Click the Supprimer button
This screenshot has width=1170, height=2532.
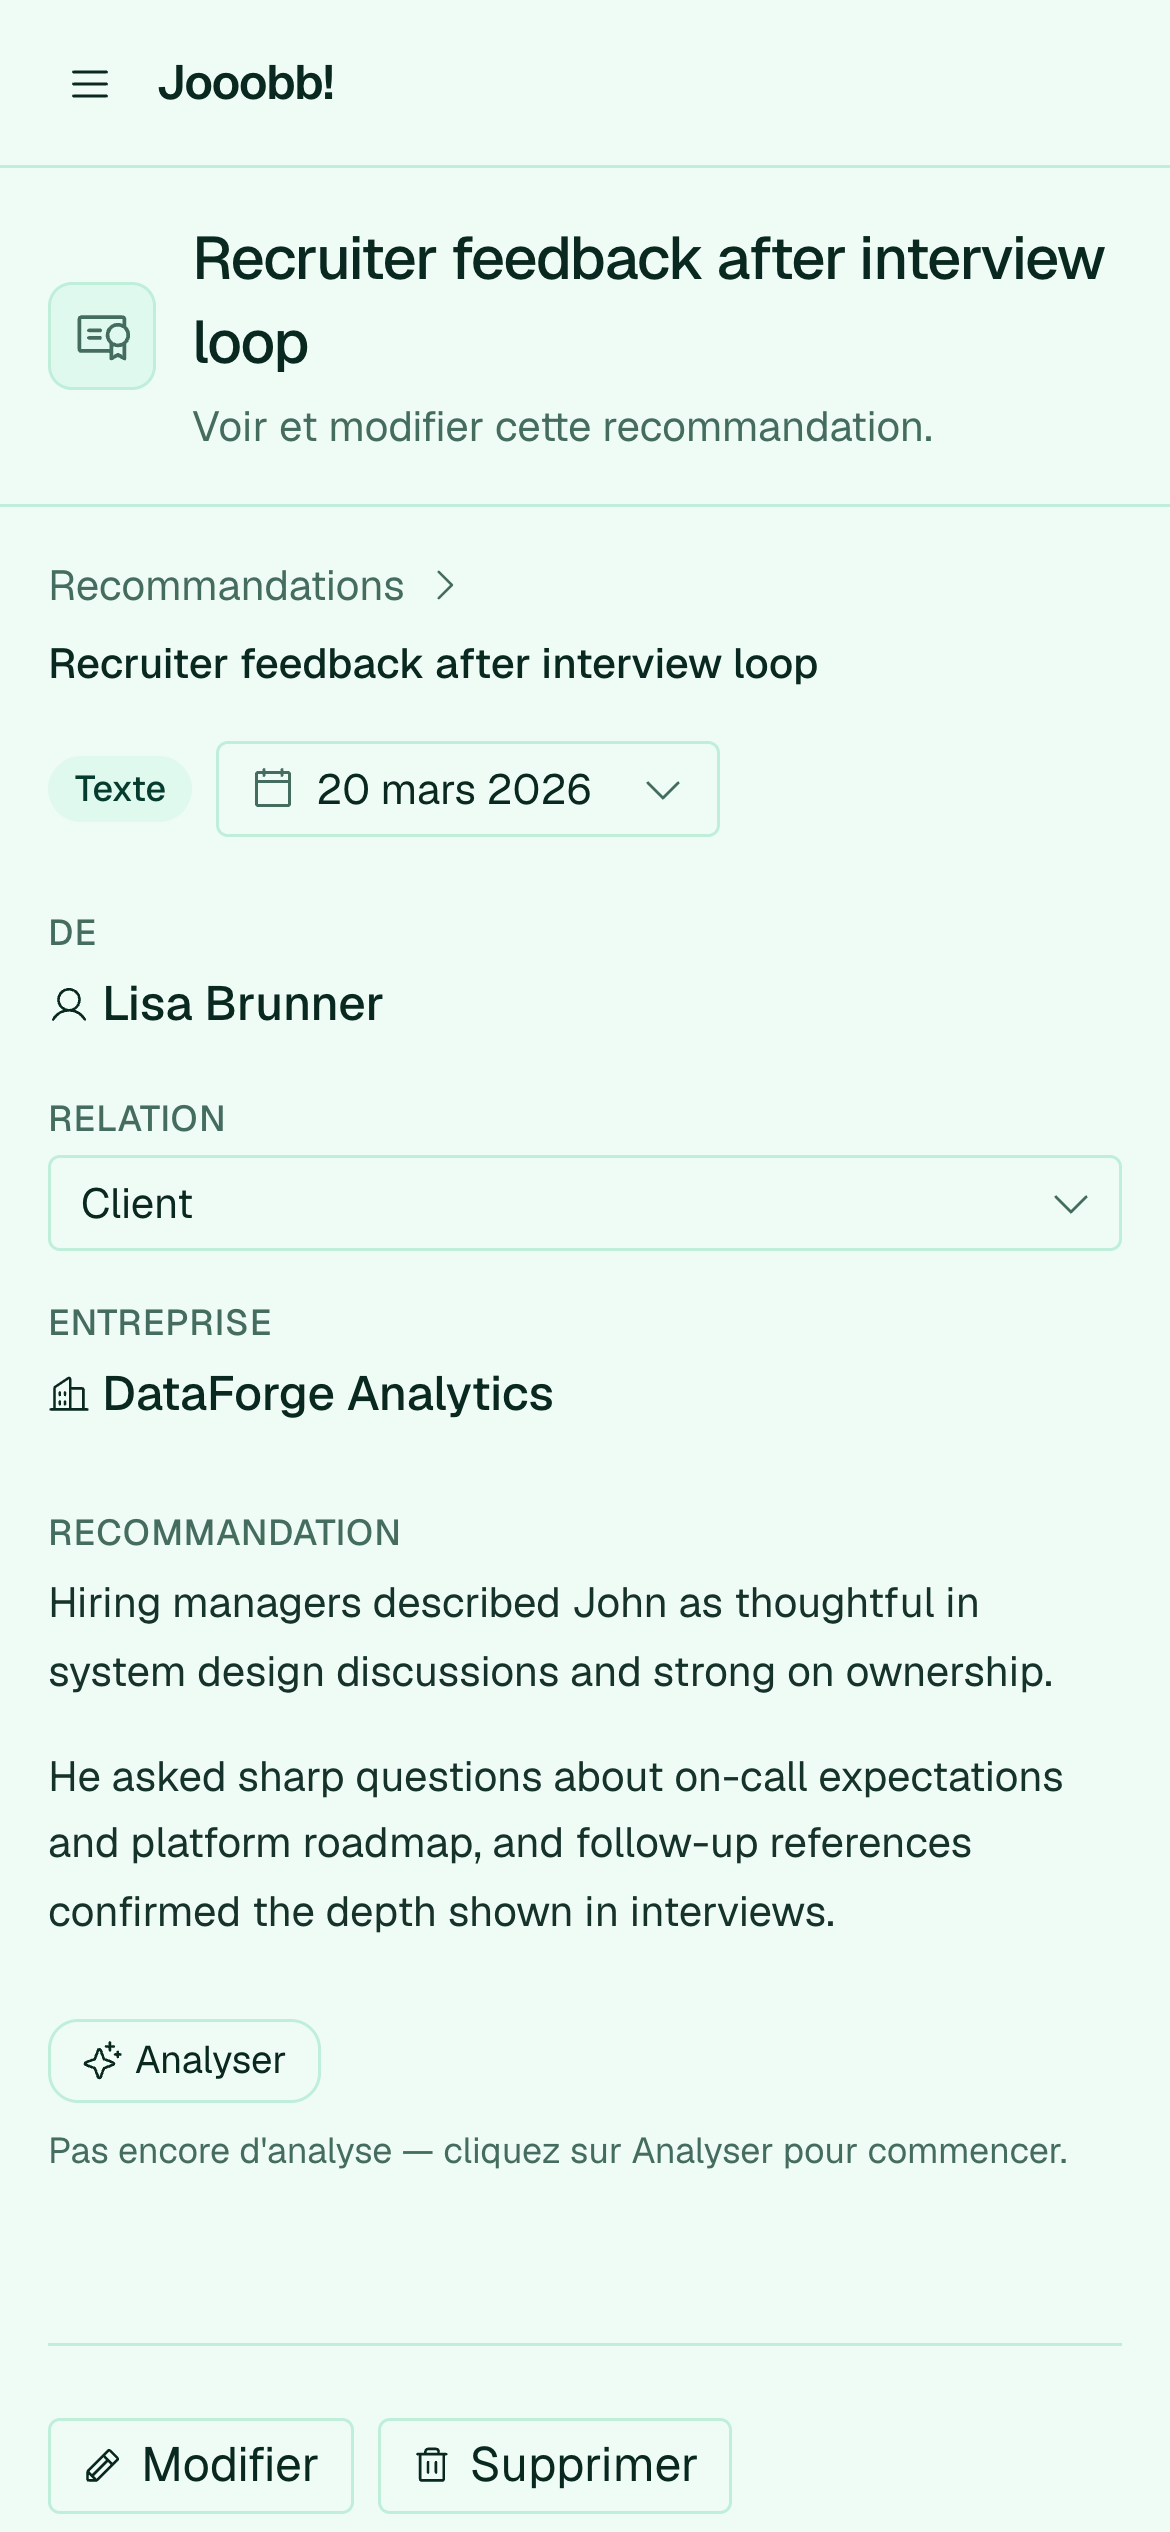click(x=555, y=2466)
